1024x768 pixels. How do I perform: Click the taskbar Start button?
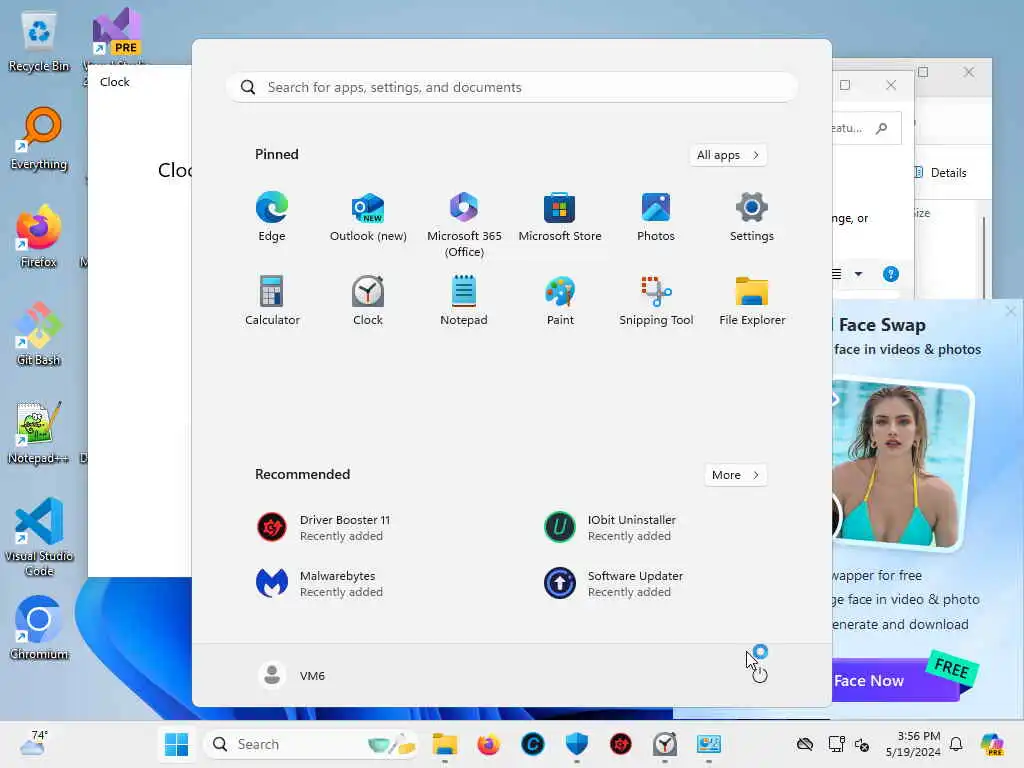[176, 744]
